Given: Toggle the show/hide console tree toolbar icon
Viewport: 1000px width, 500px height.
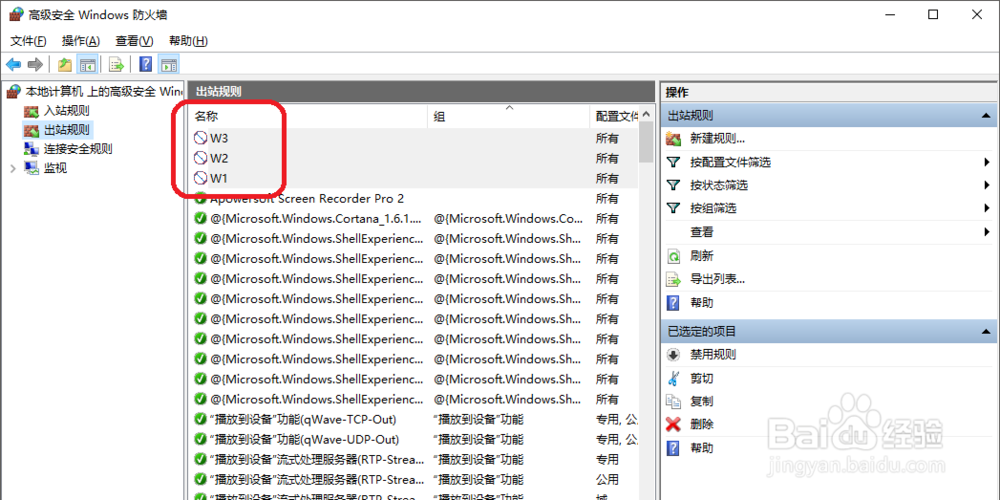Looking at the screenshot, I should 87,64.
